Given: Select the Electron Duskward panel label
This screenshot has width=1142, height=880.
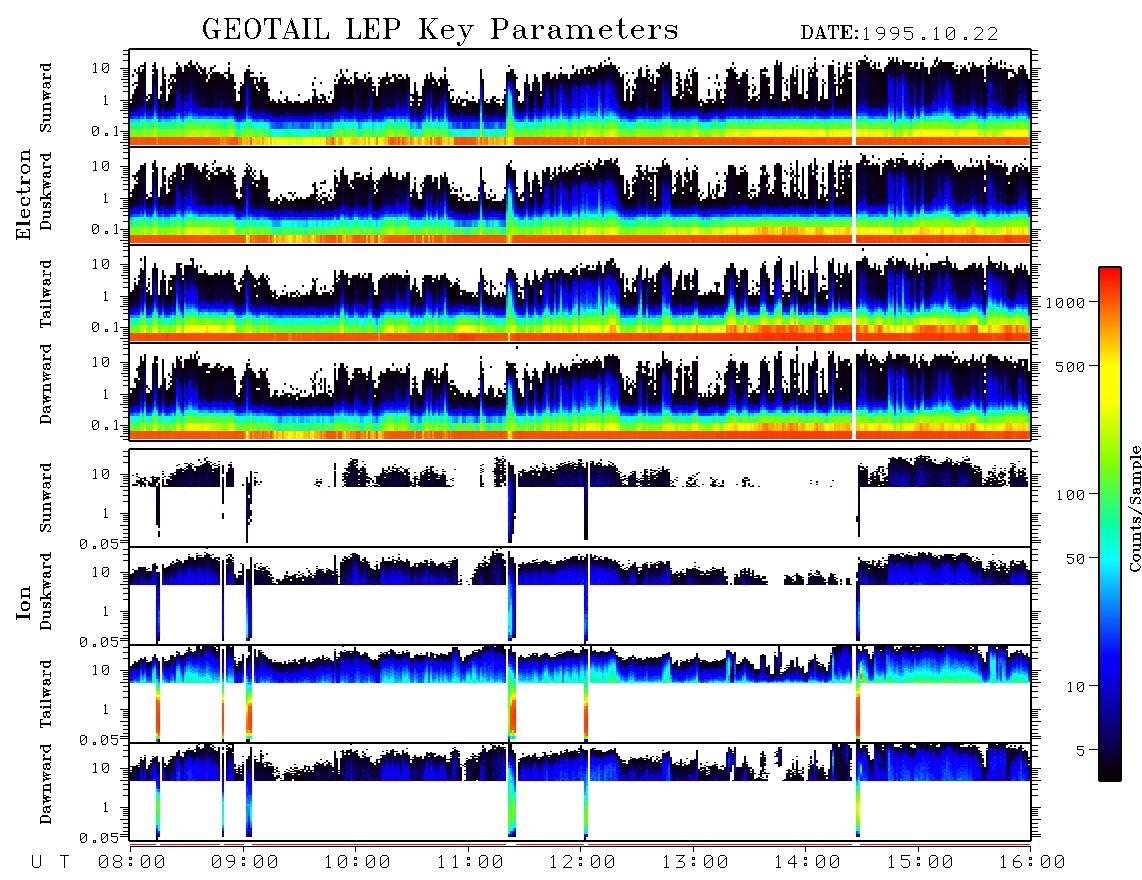Looking at the screenshot, I should 46,191.
